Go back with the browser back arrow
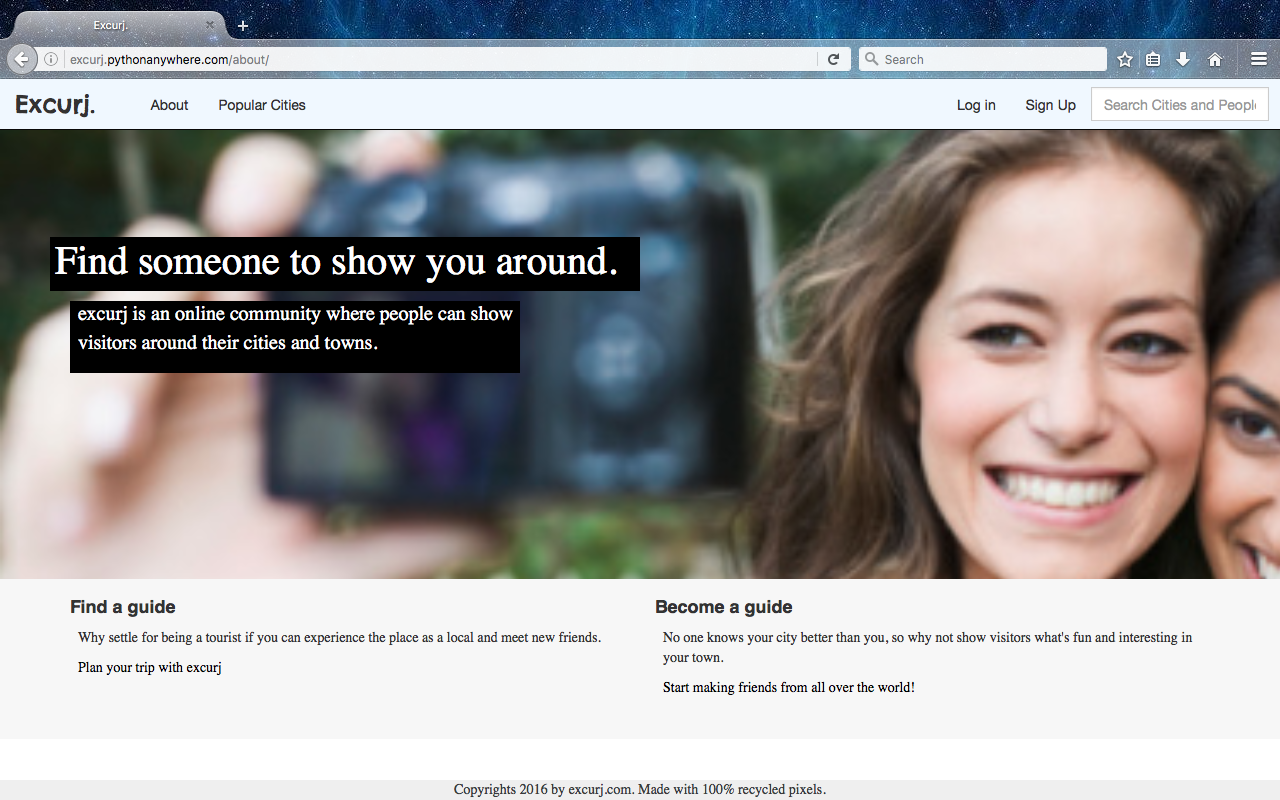The width and height of the screenshot is (1280, 800). [x=21, y=59]
